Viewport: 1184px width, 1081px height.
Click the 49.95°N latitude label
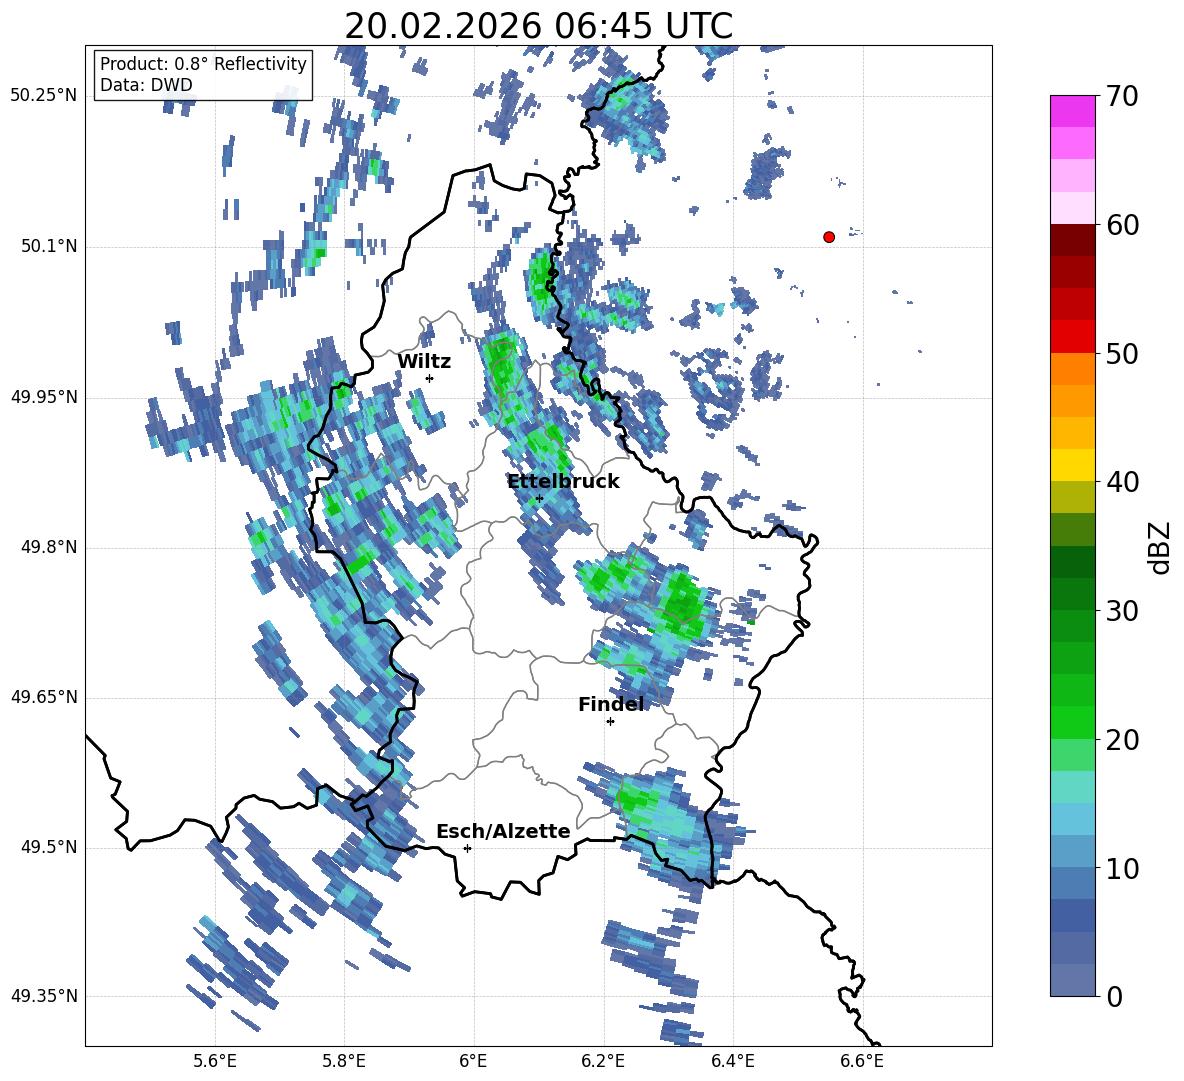click(x=44, y=396)
